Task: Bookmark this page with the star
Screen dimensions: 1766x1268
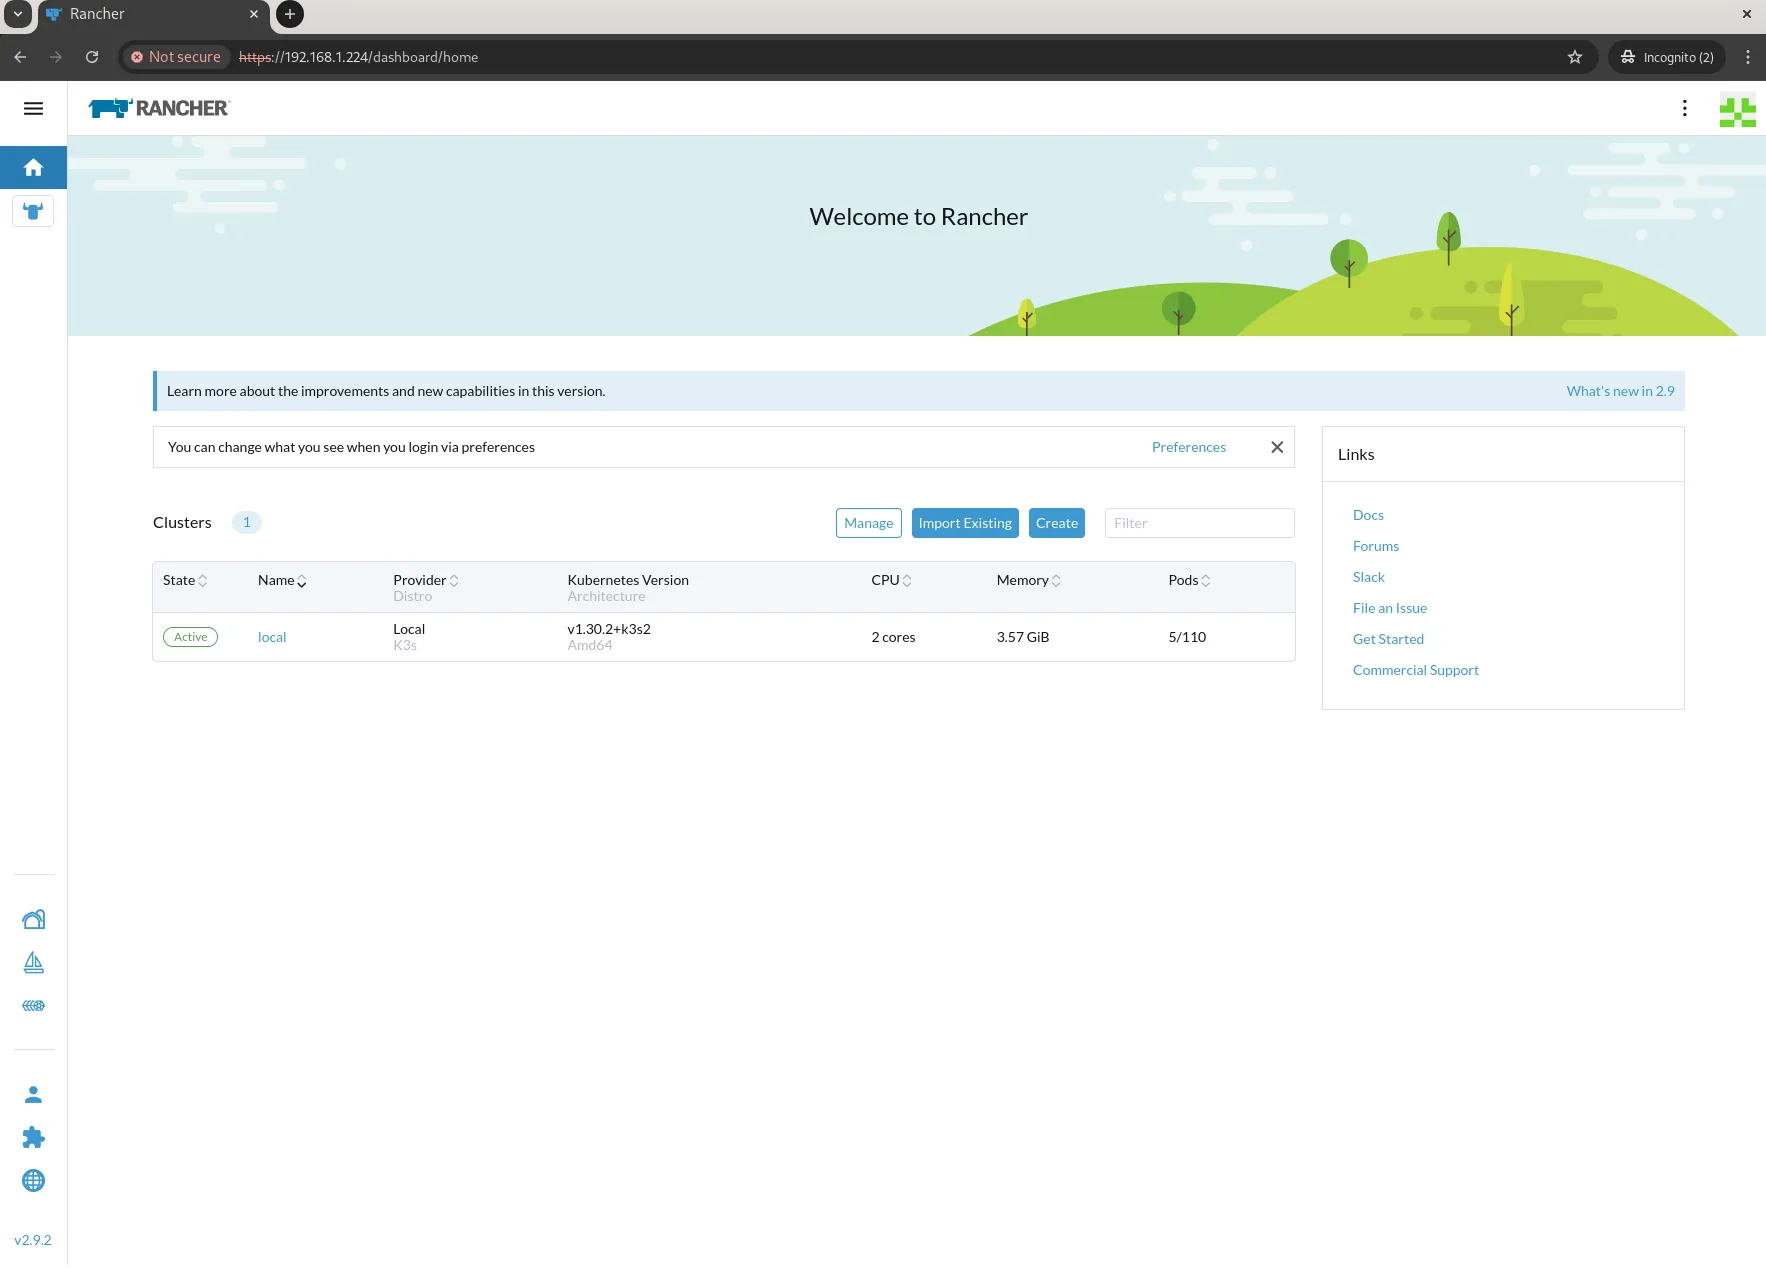Action: (1575, 57)
